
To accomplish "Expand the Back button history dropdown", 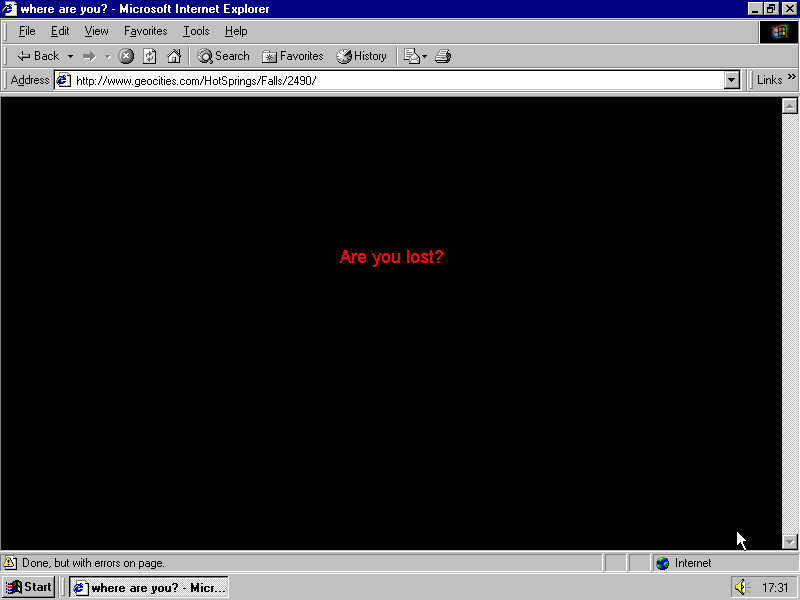I will [70, 56].
